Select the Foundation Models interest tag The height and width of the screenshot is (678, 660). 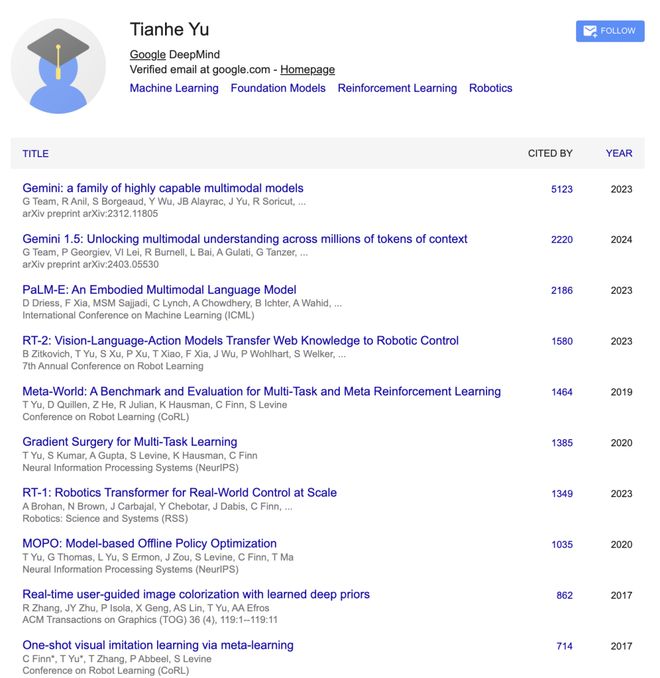pyautogui.click(x=278, y=88)
